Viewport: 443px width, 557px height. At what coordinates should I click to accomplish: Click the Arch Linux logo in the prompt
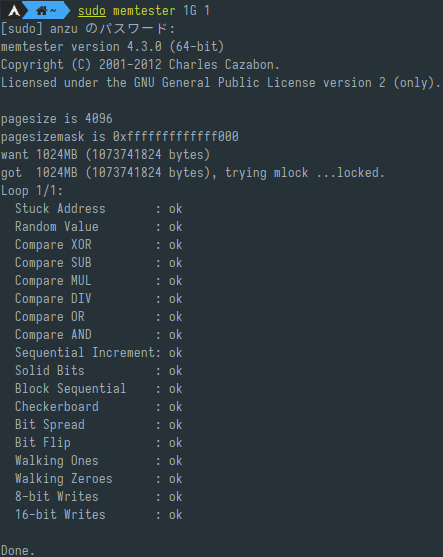coord(14,11)
